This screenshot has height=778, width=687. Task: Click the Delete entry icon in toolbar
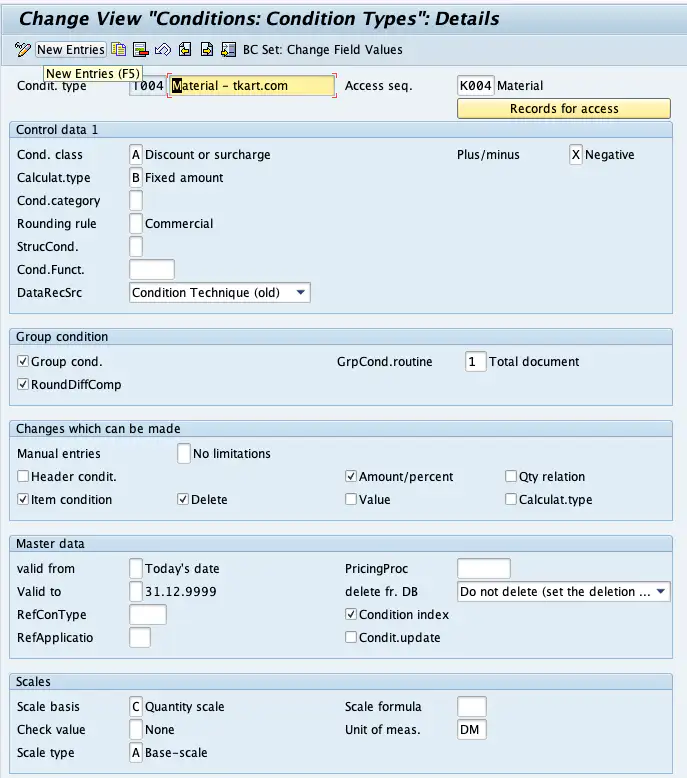pyautogui.click(x=141, y=49)
